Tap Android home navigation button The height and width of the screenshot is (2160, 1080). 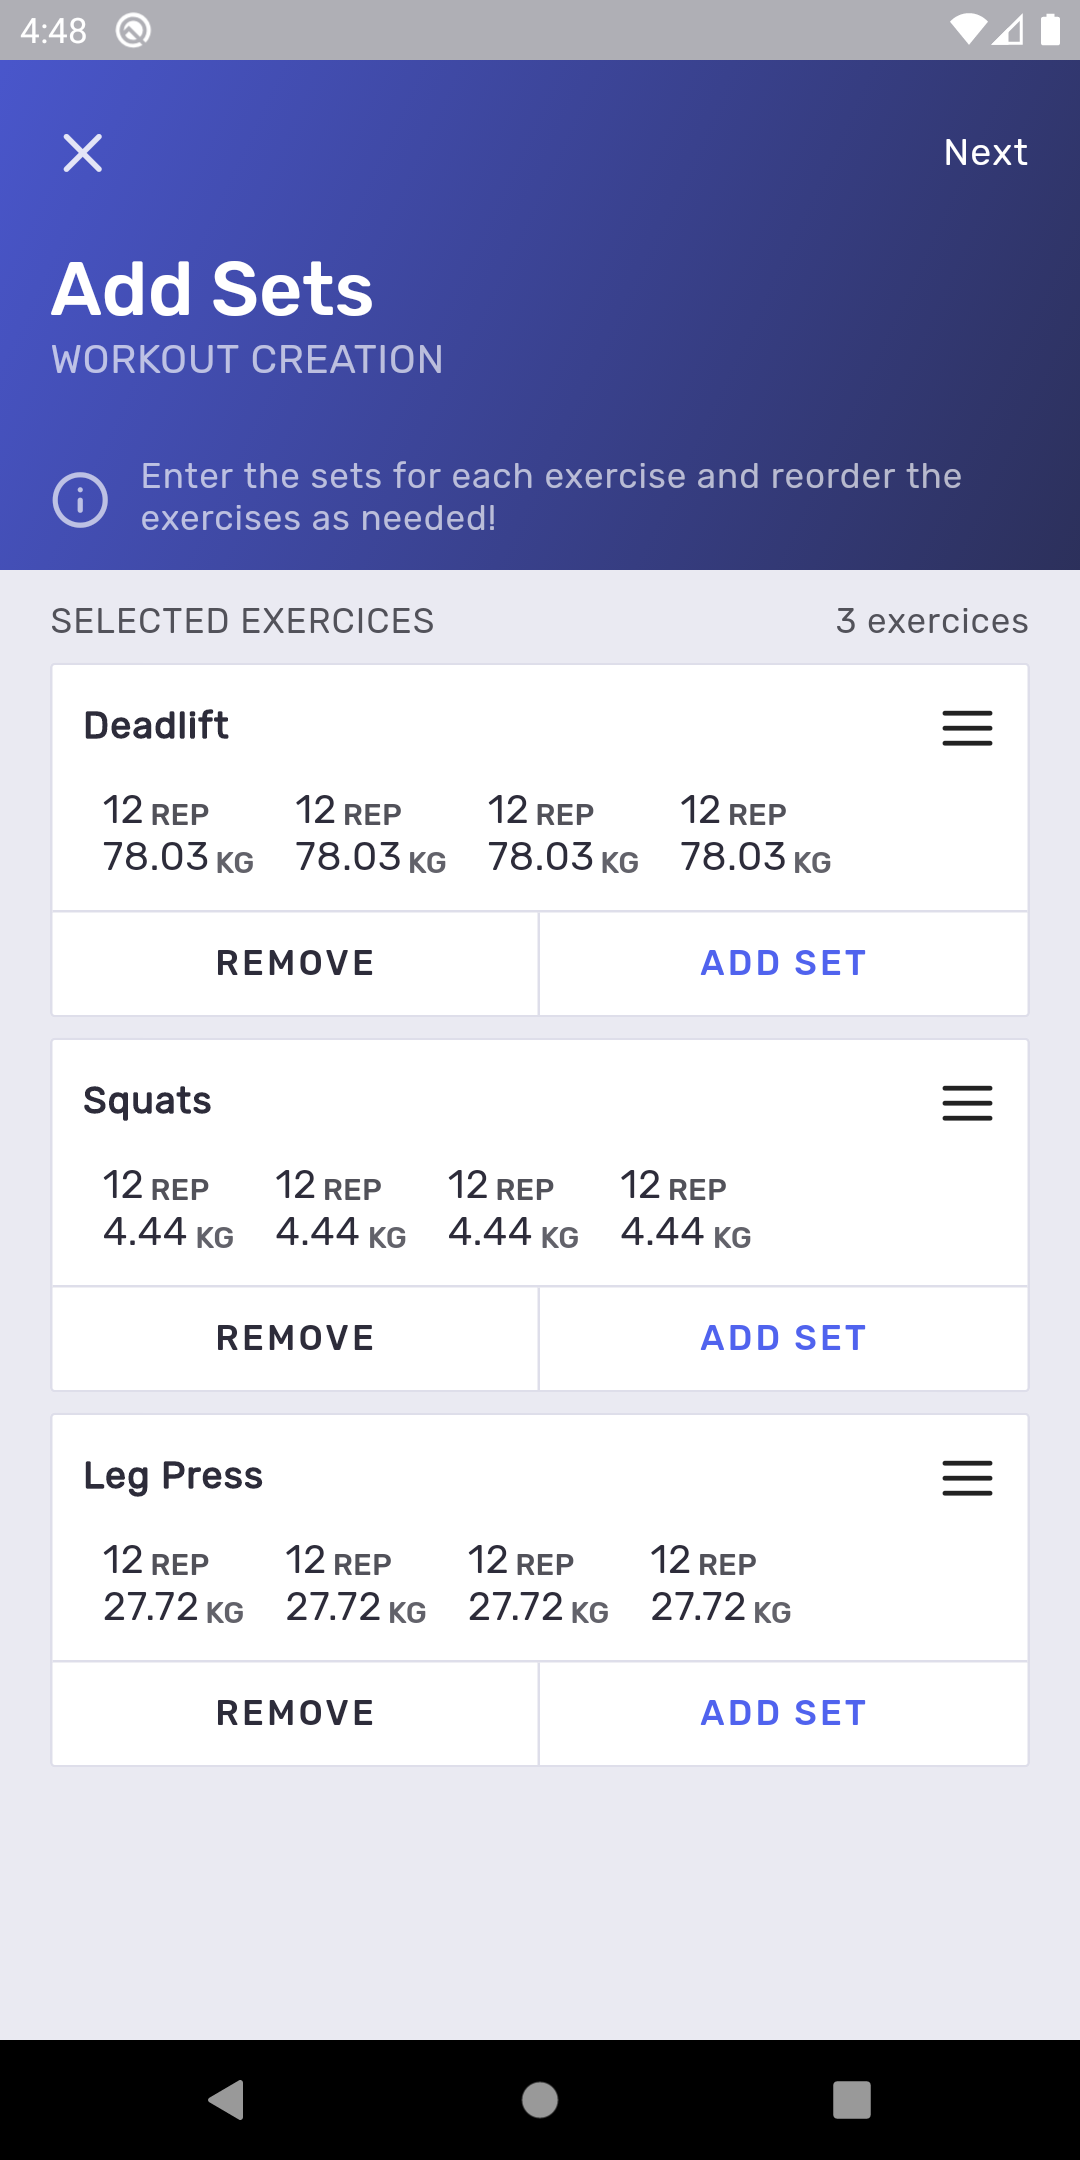[x=540, y=2099]
